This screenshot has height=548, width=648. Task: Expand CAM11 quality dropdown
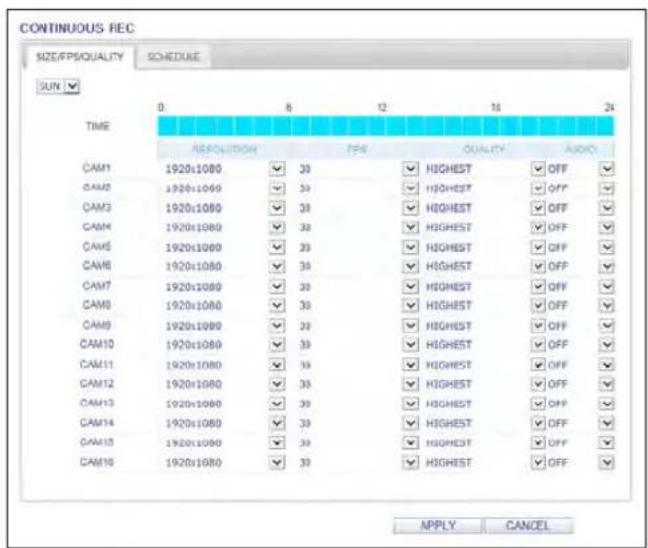[538, 365]
